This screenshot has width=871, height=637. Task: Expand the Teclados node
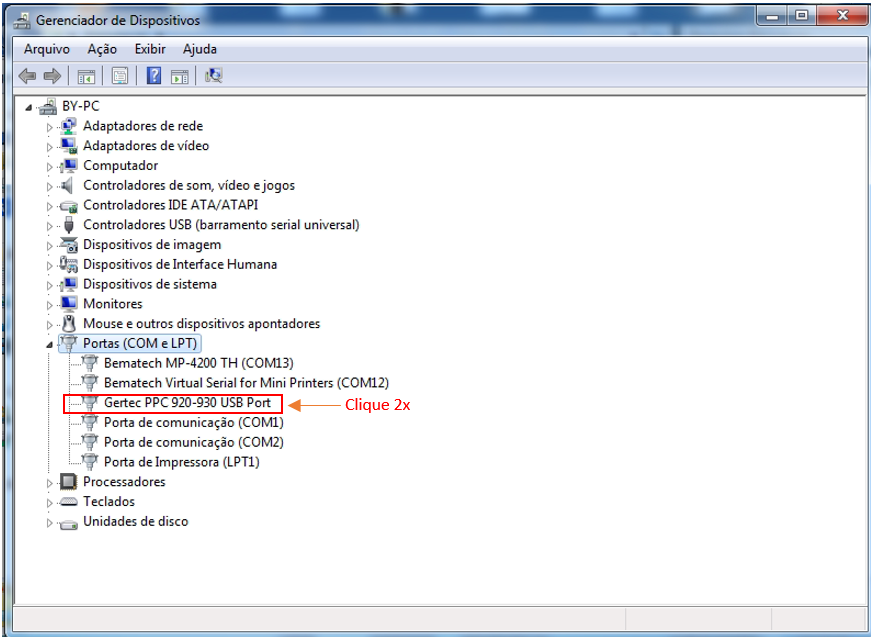coord(49,503)
